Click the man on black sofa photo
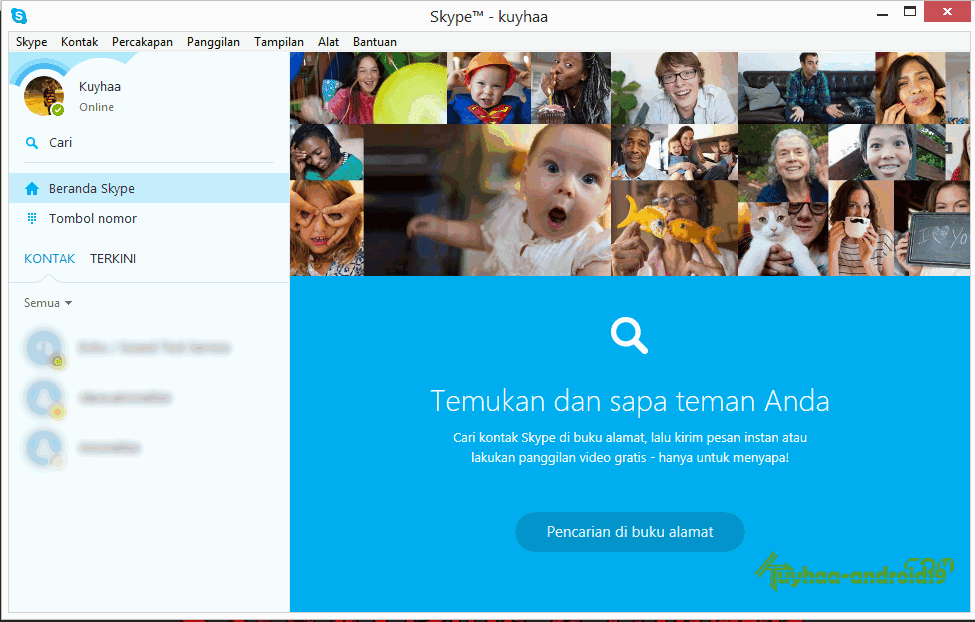 806,88
